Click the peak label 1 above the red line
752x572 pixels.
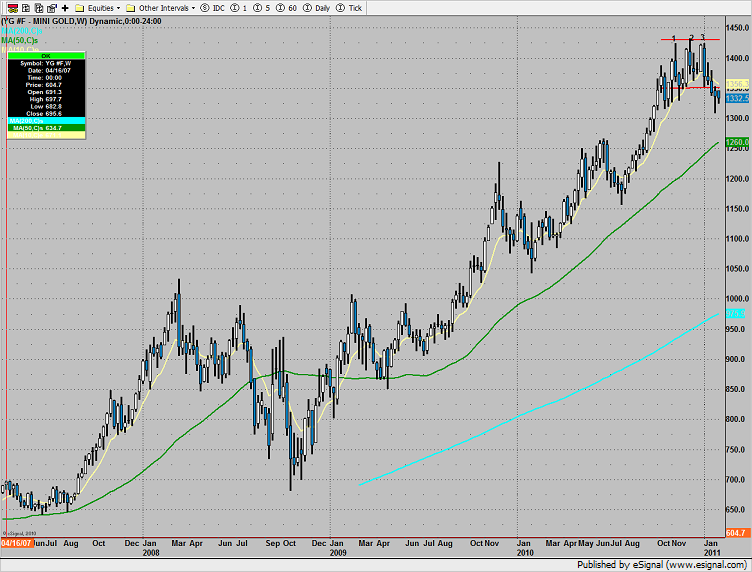coord(674,38)
